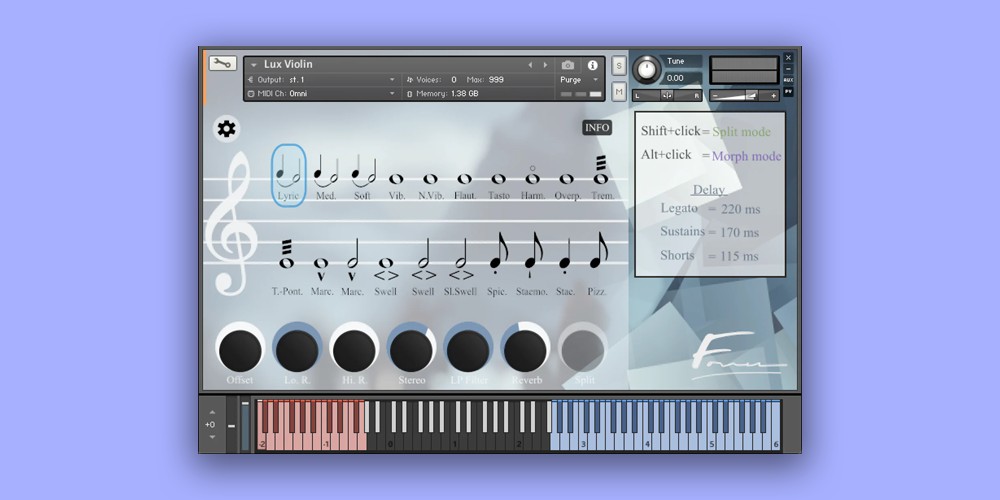Click the Tune value field 0.00
1000x500 pixels.
[x=676, y=78]
